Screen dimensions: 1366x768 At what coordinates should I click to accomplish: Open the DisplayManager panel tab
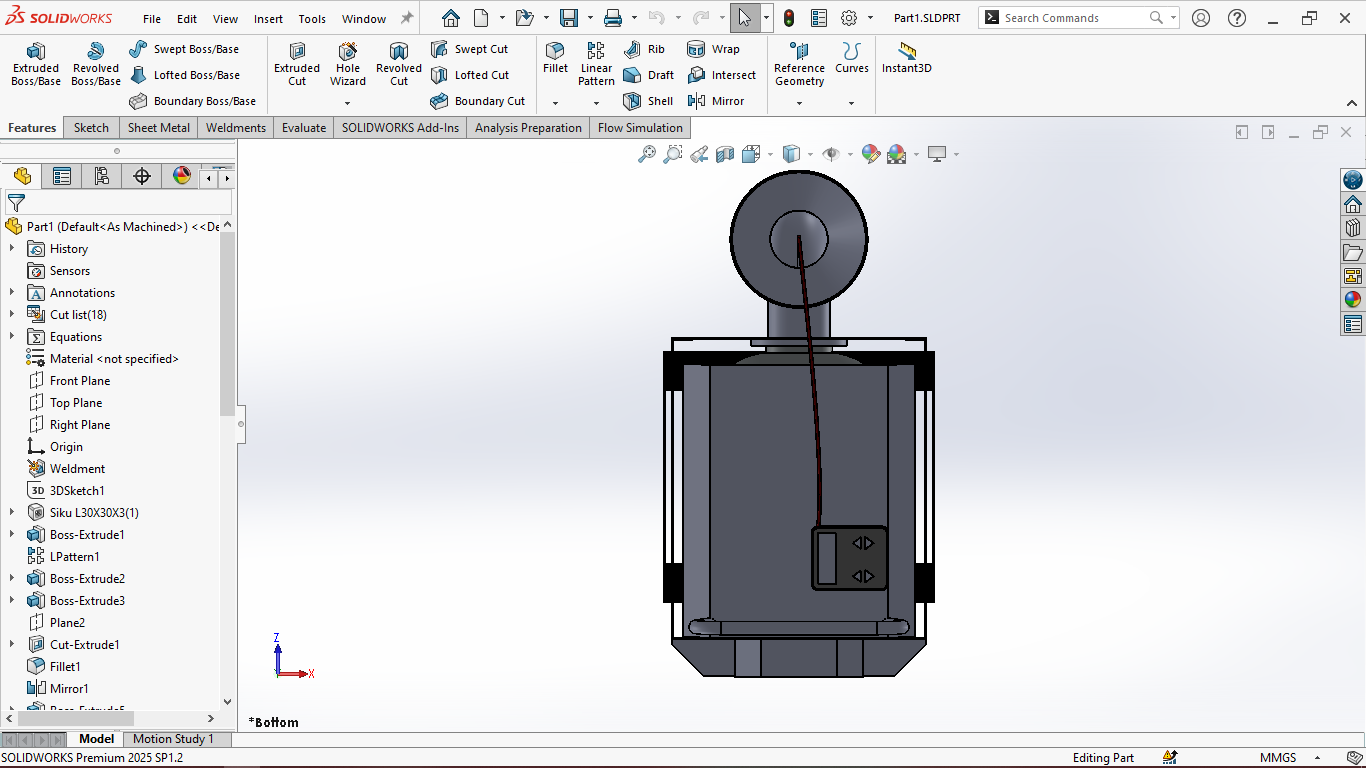[x=182, y=177]
